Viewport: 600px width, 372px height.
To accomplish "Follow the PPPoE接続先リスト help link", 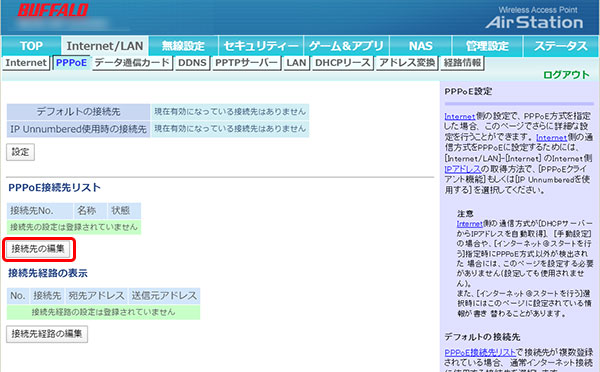I will point(480,352).
